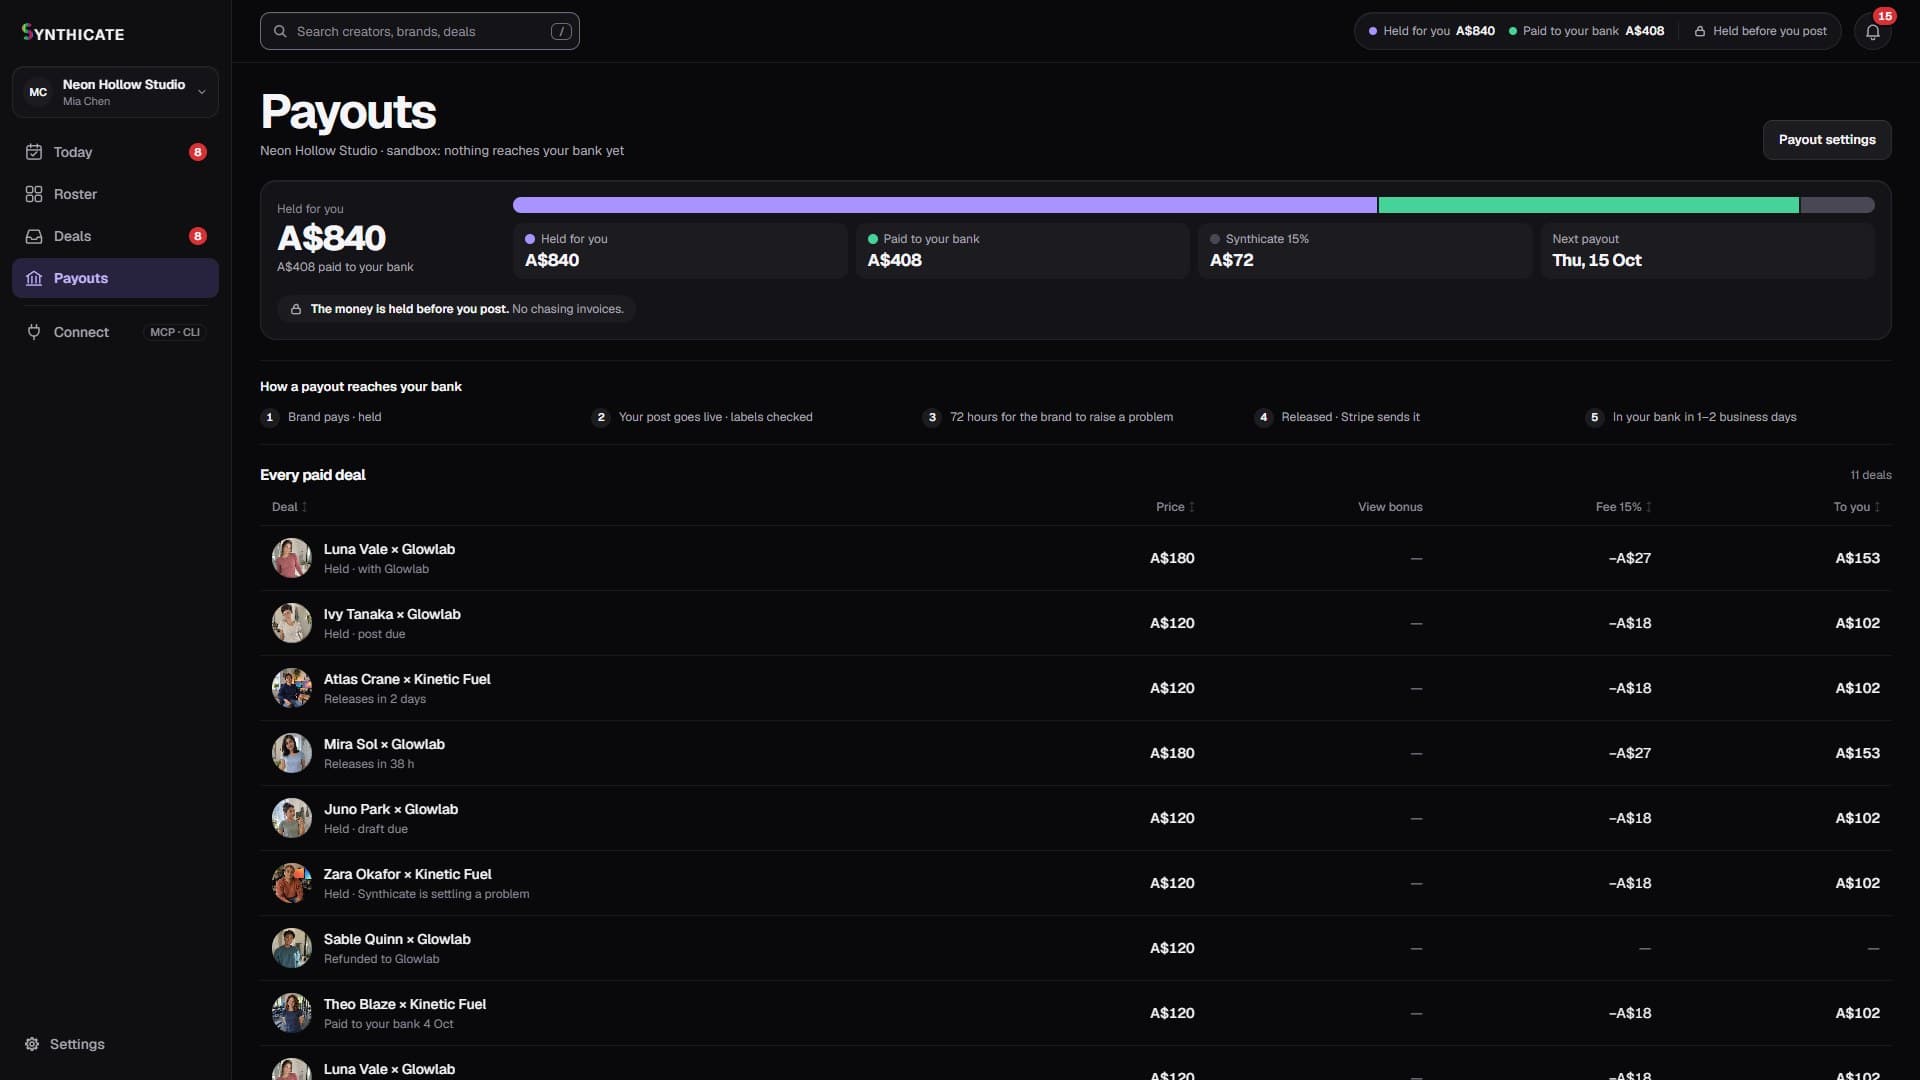
Task: Open the Mira Sol × Glowlab deal row
Action: pyautogui.click(x=1075, y=753)
